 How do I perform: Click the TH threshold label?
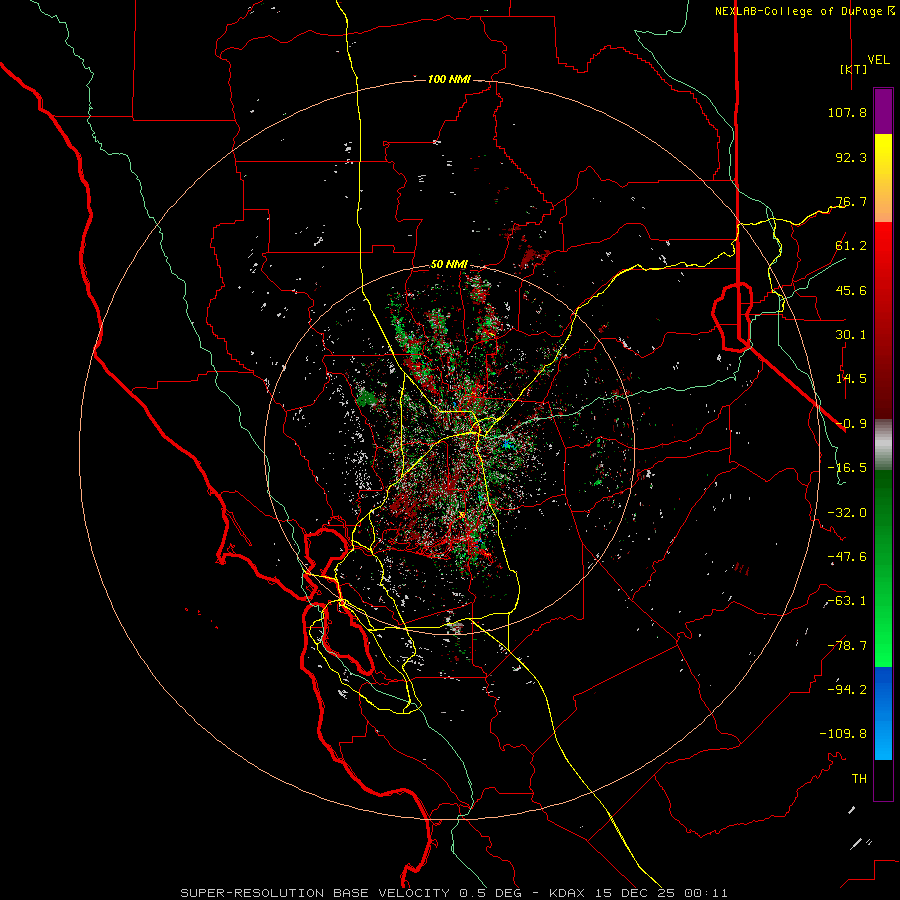pyautogui.click(x=859, y=779)
